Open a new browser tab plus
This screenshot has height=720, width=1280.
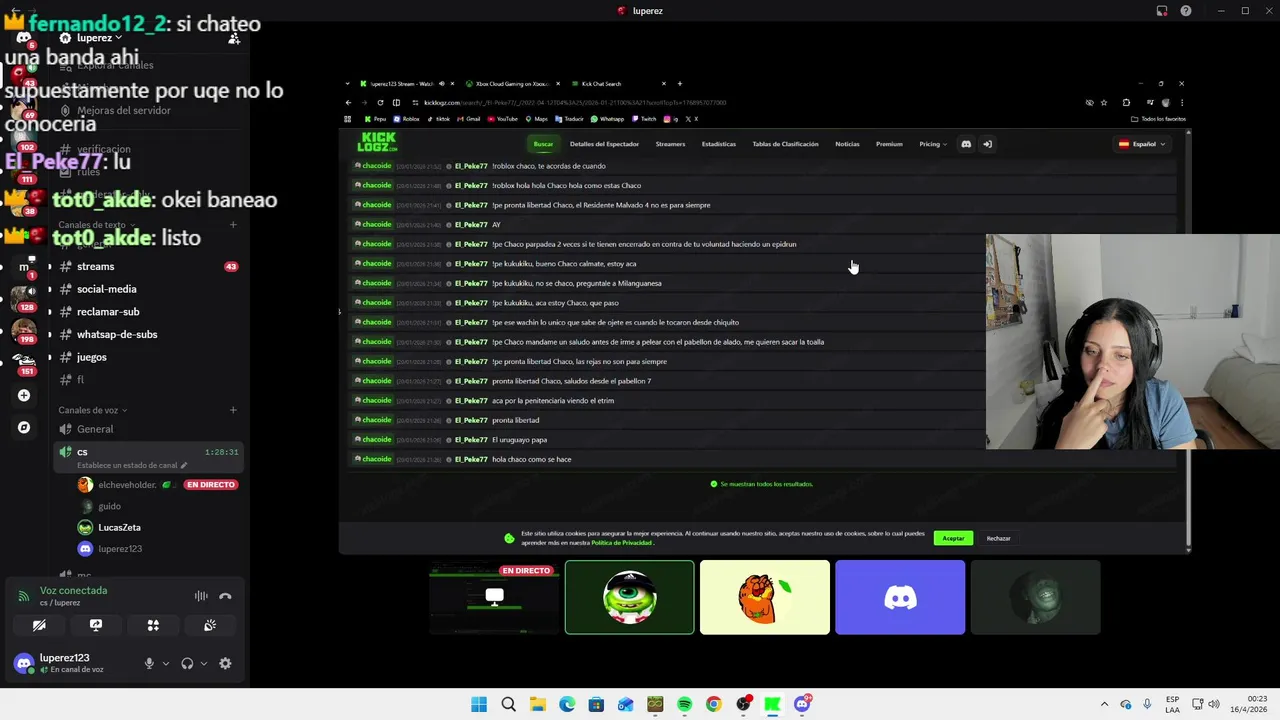680,84
